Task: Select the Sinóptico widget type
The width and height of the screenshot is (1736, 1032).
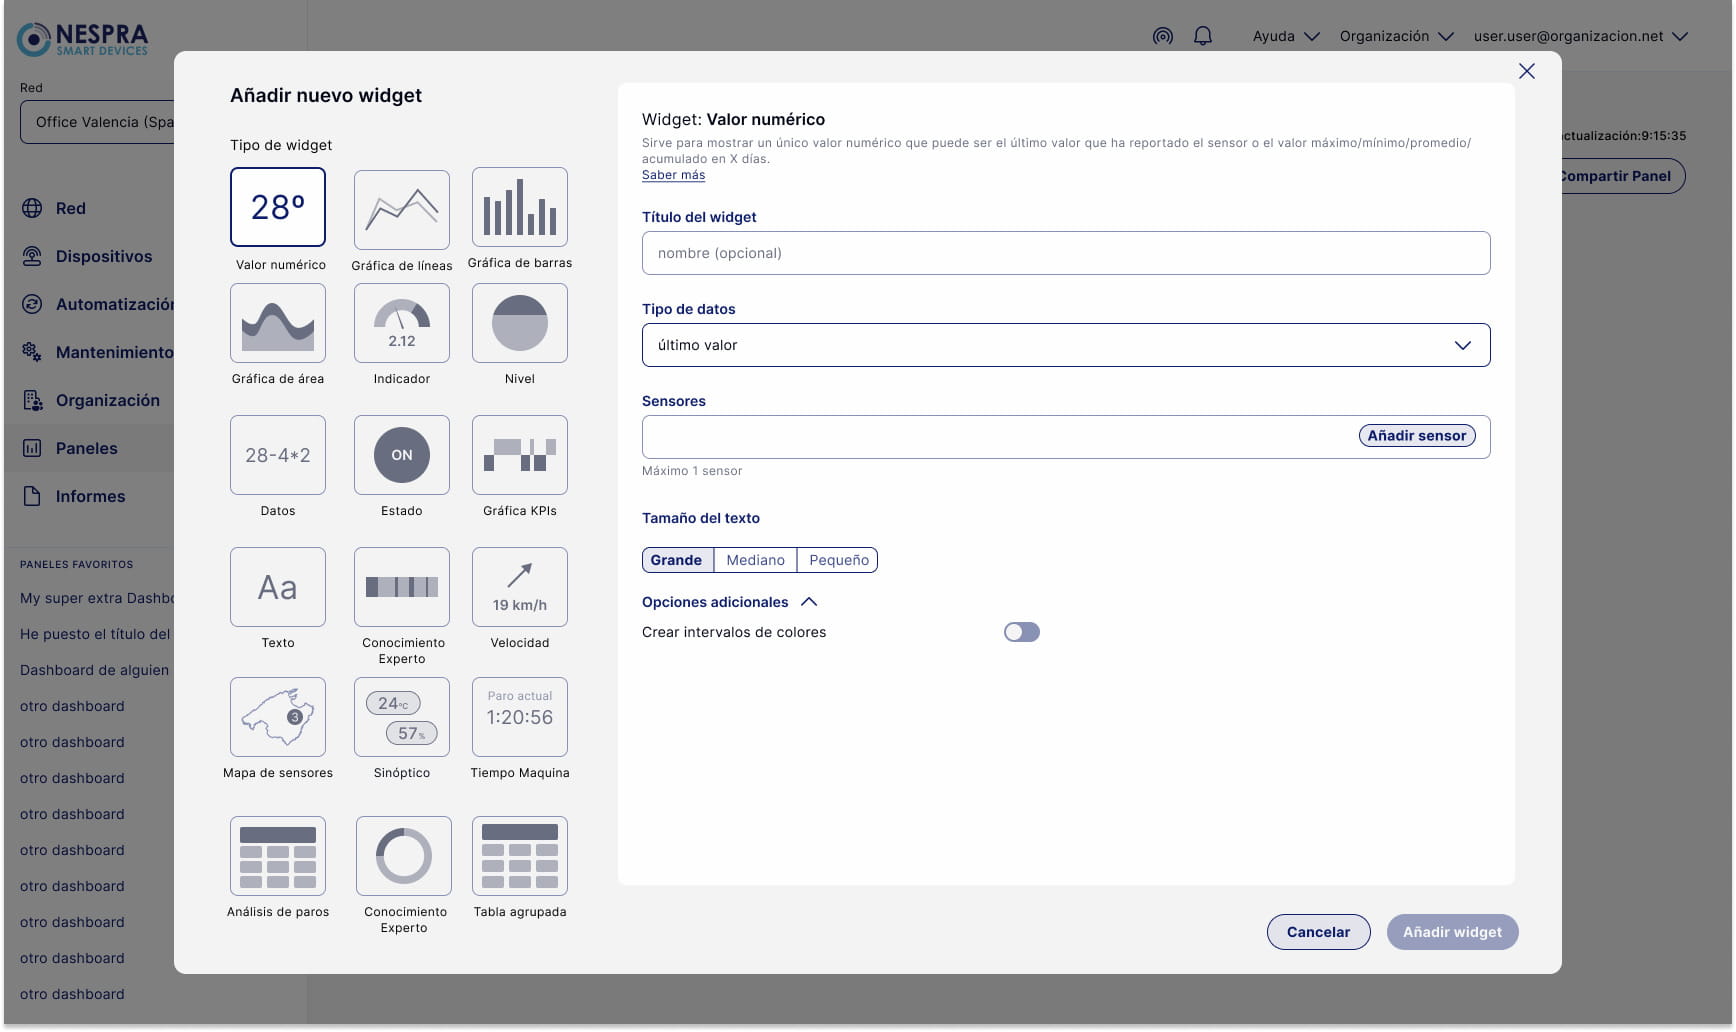Action: [x=401, y=717]
